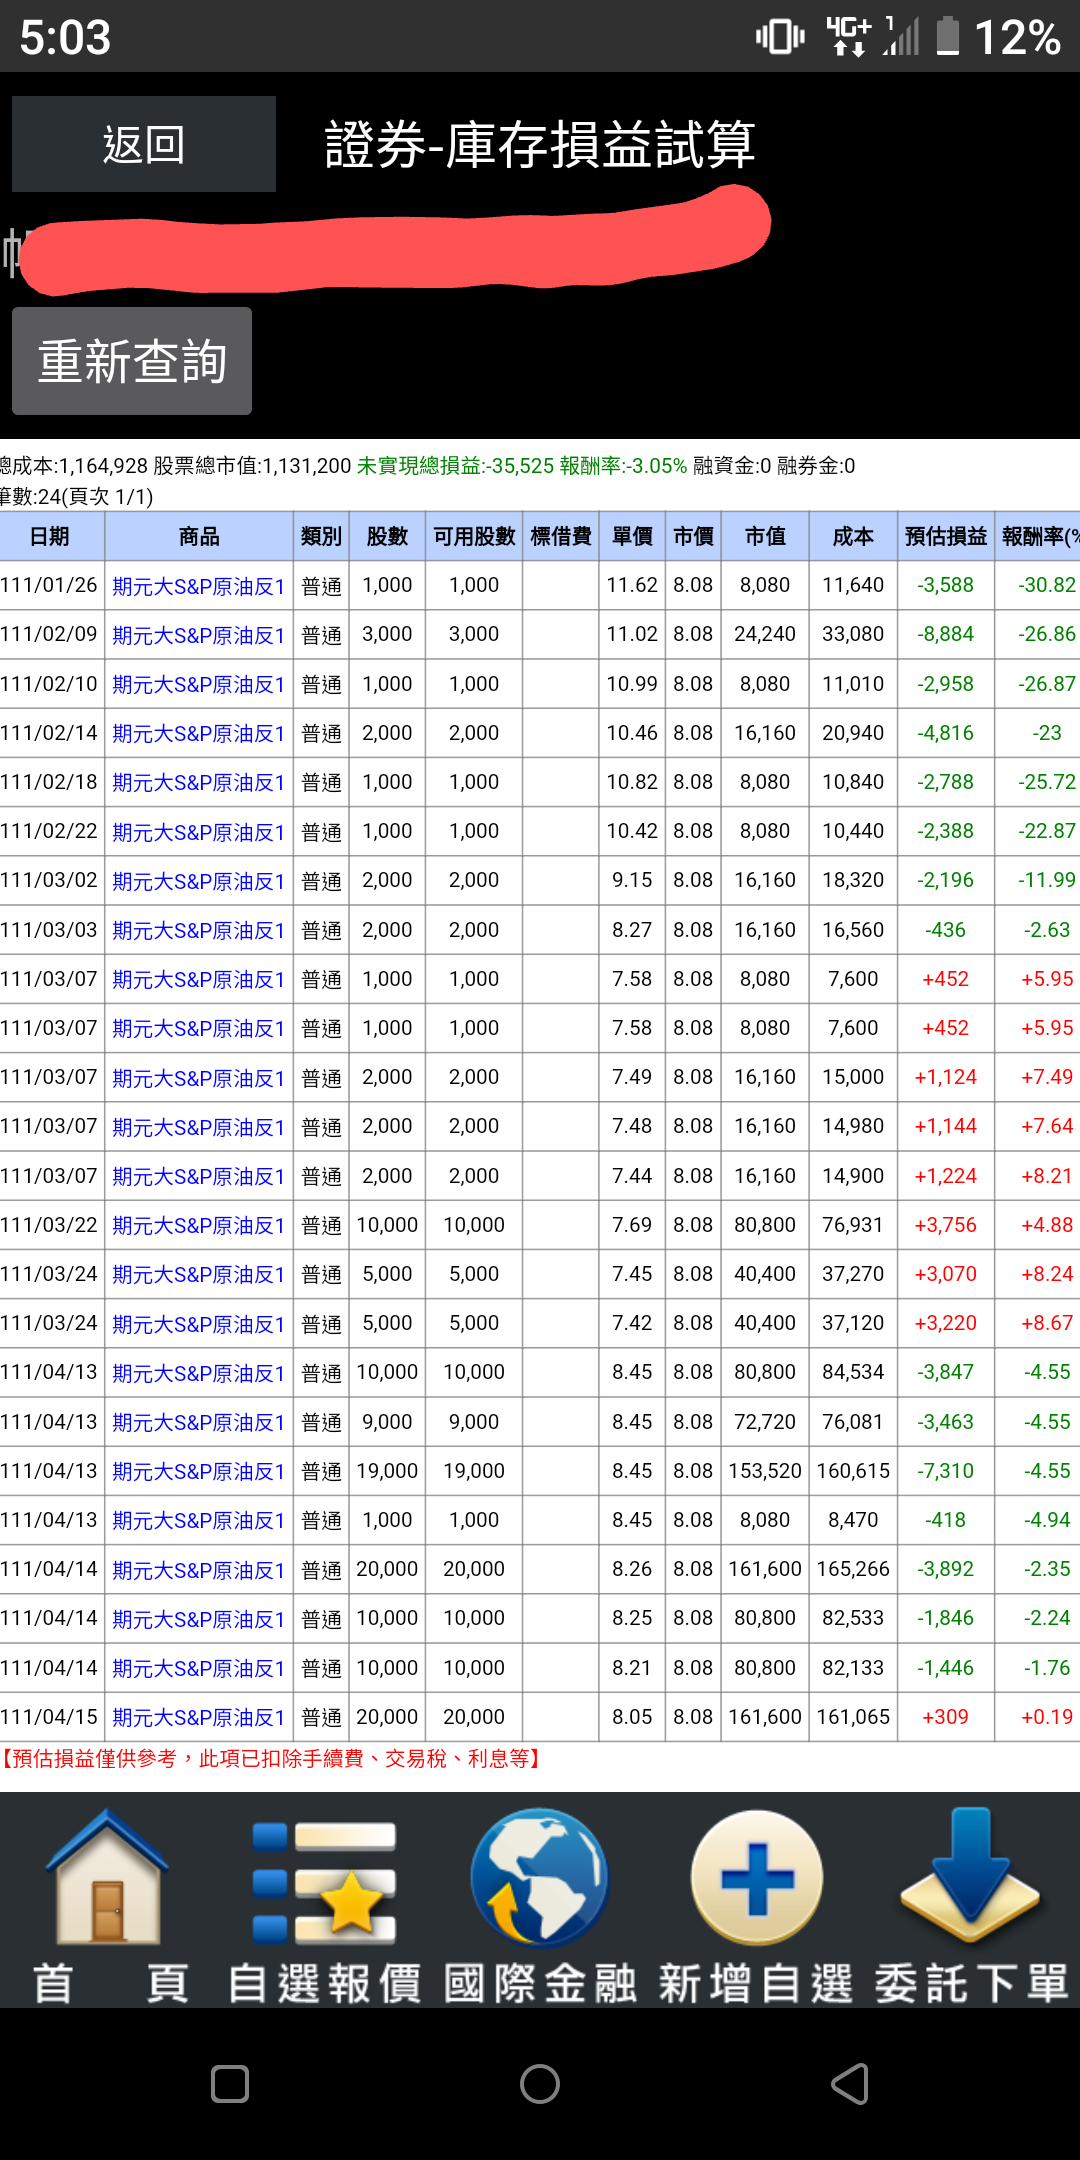Screen dimensions: 1080x2160
Task: Tap the 商品 column header
Action: tap(199, 537)
